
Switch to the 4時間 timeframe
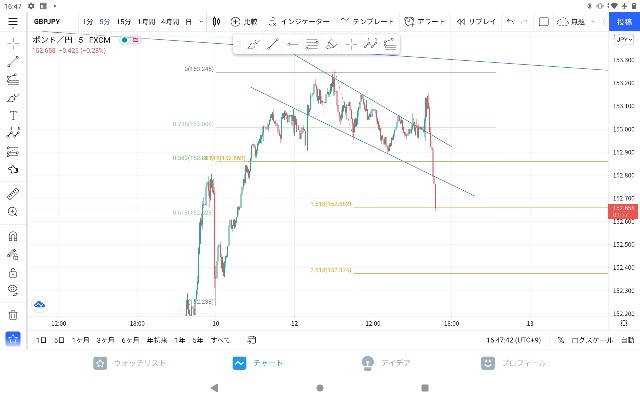pos(170,22)
